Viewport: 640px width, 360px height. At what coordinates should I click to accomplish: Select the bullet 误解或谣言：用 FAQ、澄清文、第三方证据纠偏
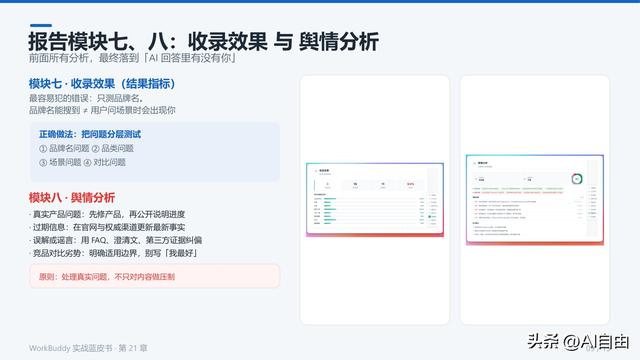(116, 240)
